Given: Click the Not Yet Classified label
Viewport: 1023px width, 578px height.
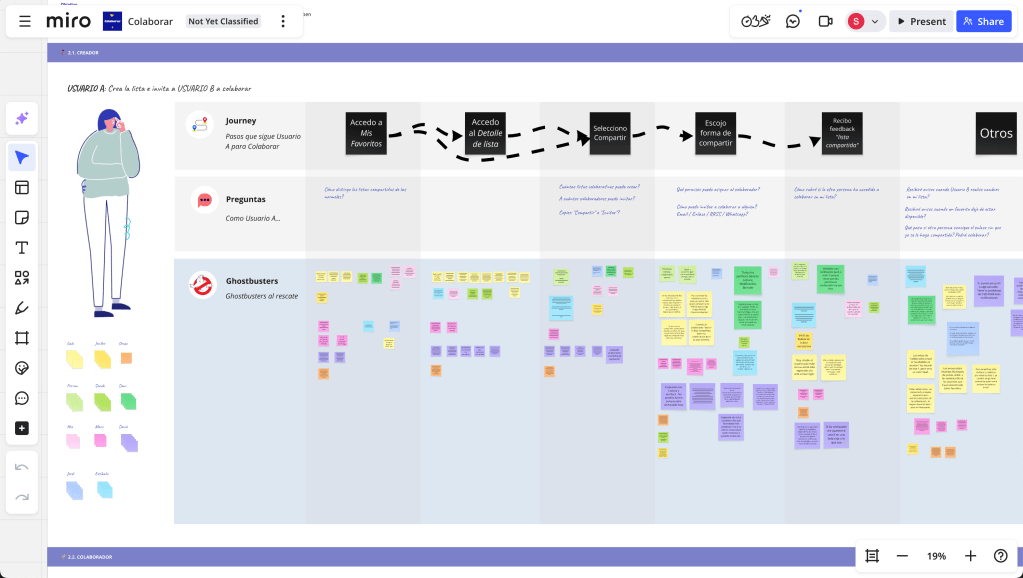Looking at the screenshot, I should point(223,21).
